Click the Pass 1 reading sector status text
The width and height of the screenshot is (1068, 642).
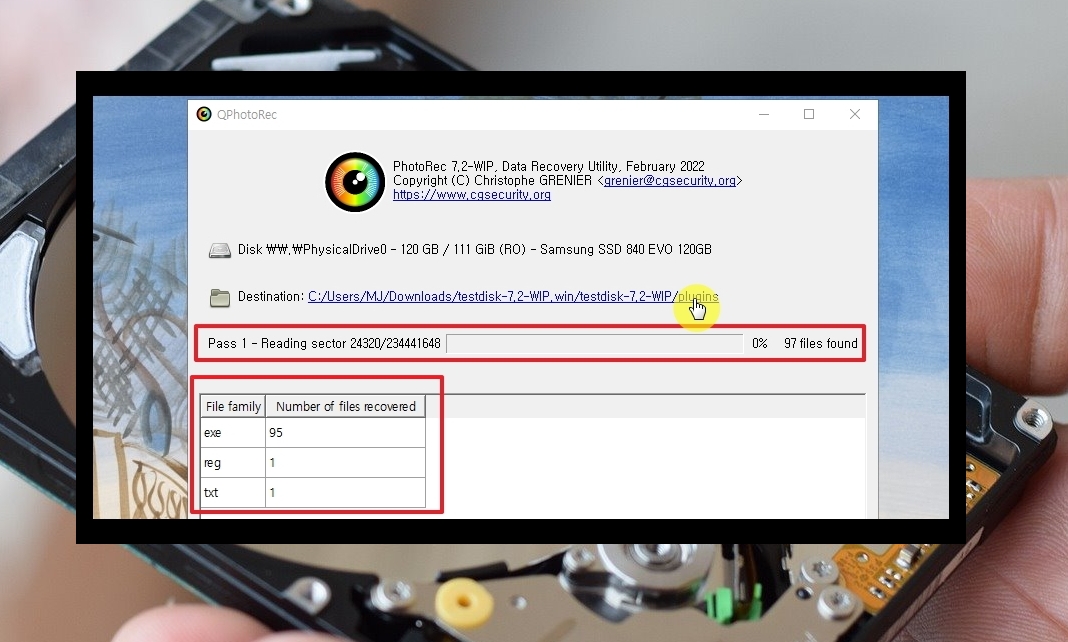324,344
